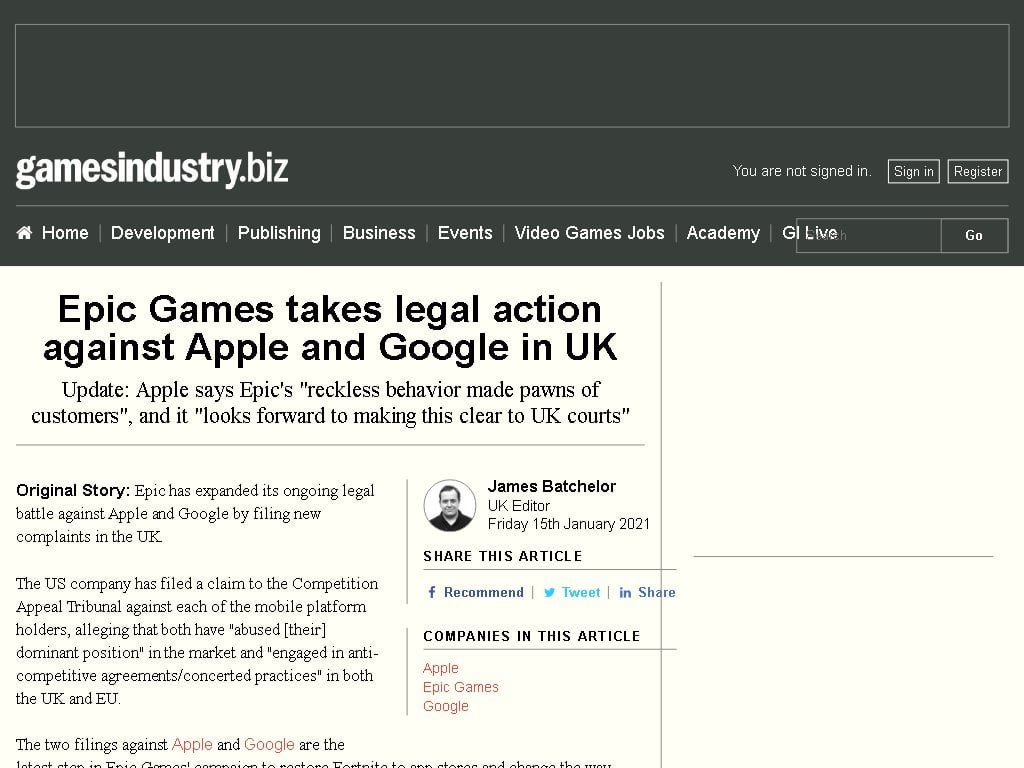
Task: Click the 'UK Editor' author title
Action: (x=519, y=505)
